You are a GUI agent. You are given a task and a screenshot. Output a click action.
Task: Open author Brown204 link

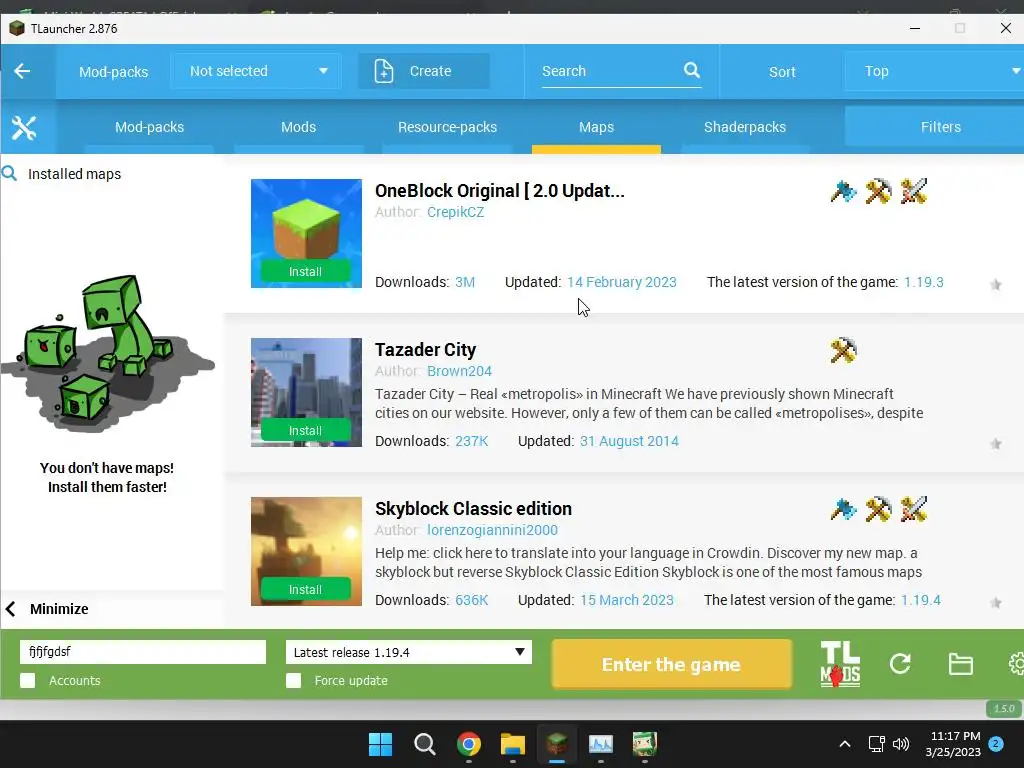click(x=459, y=371)
